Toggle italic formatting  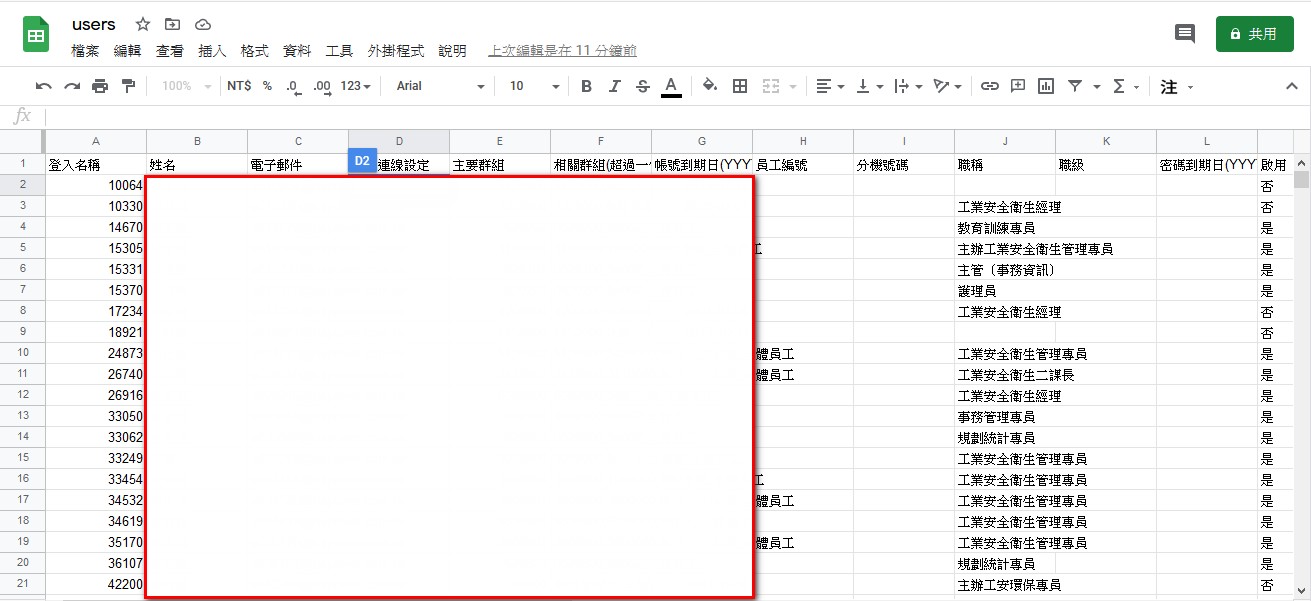pyautogui.click(x=615, y=86)
